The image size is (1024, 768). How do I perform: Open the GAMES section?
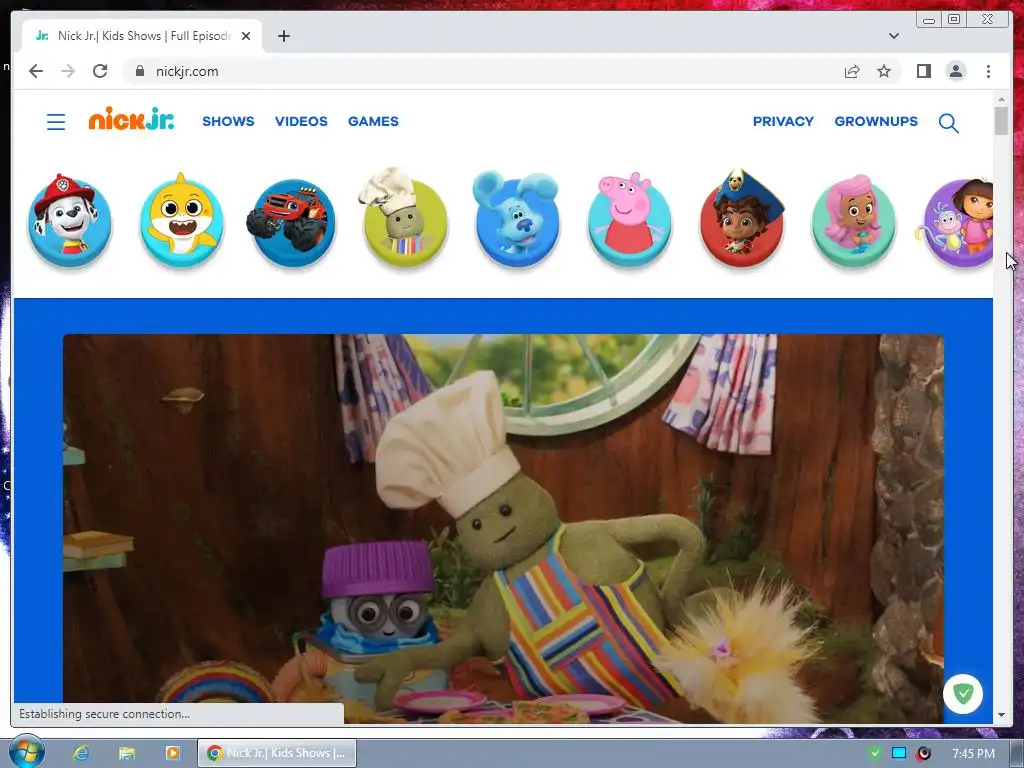coord(373,121)
